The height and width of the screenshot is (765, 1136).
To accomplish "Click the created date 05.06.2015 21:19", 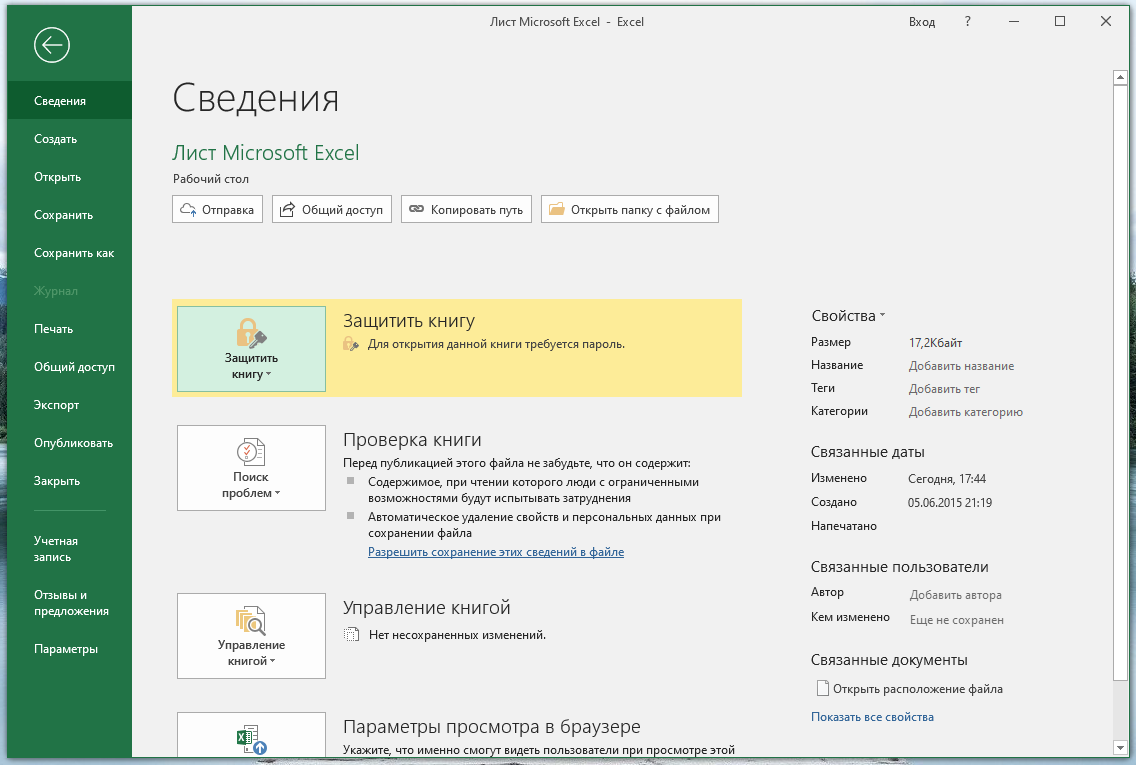I will (x=950, y=503).
